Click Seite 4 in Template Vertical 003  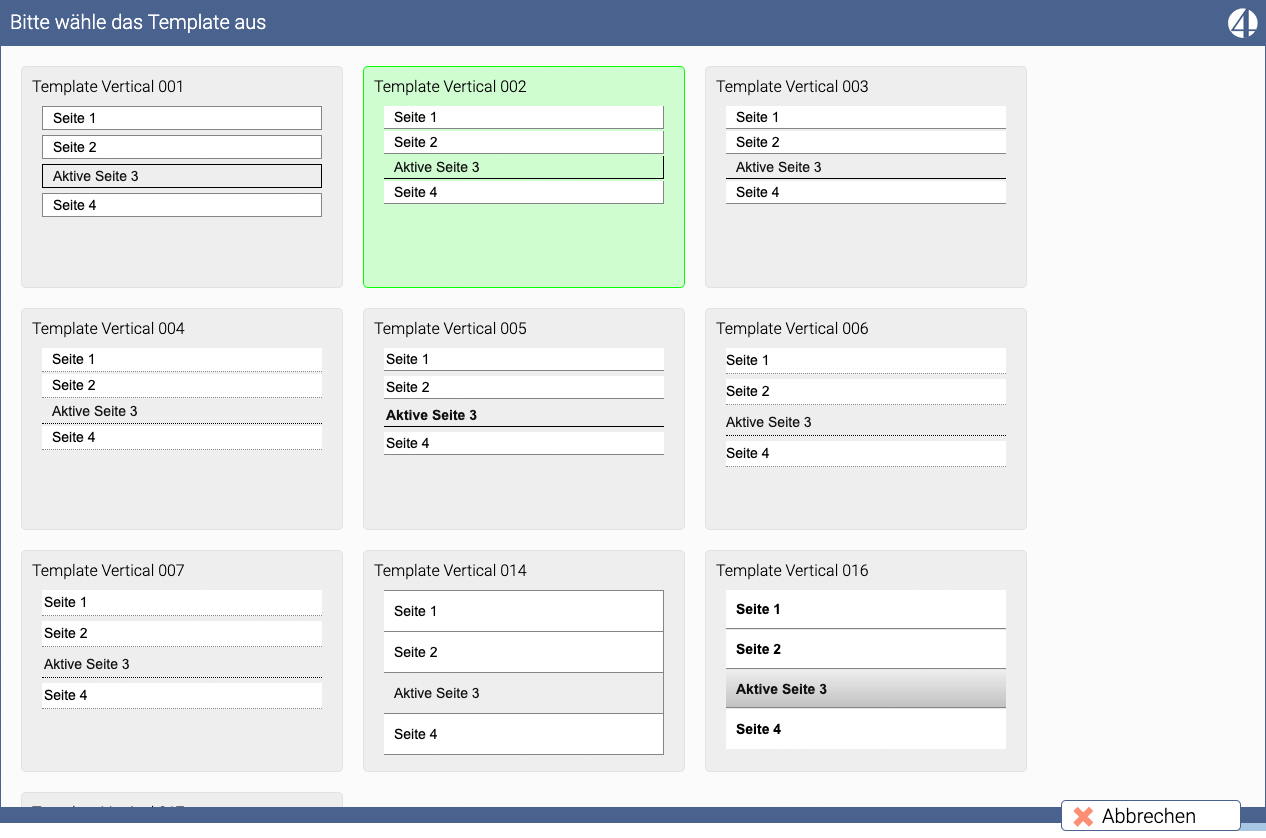[866, 192]
